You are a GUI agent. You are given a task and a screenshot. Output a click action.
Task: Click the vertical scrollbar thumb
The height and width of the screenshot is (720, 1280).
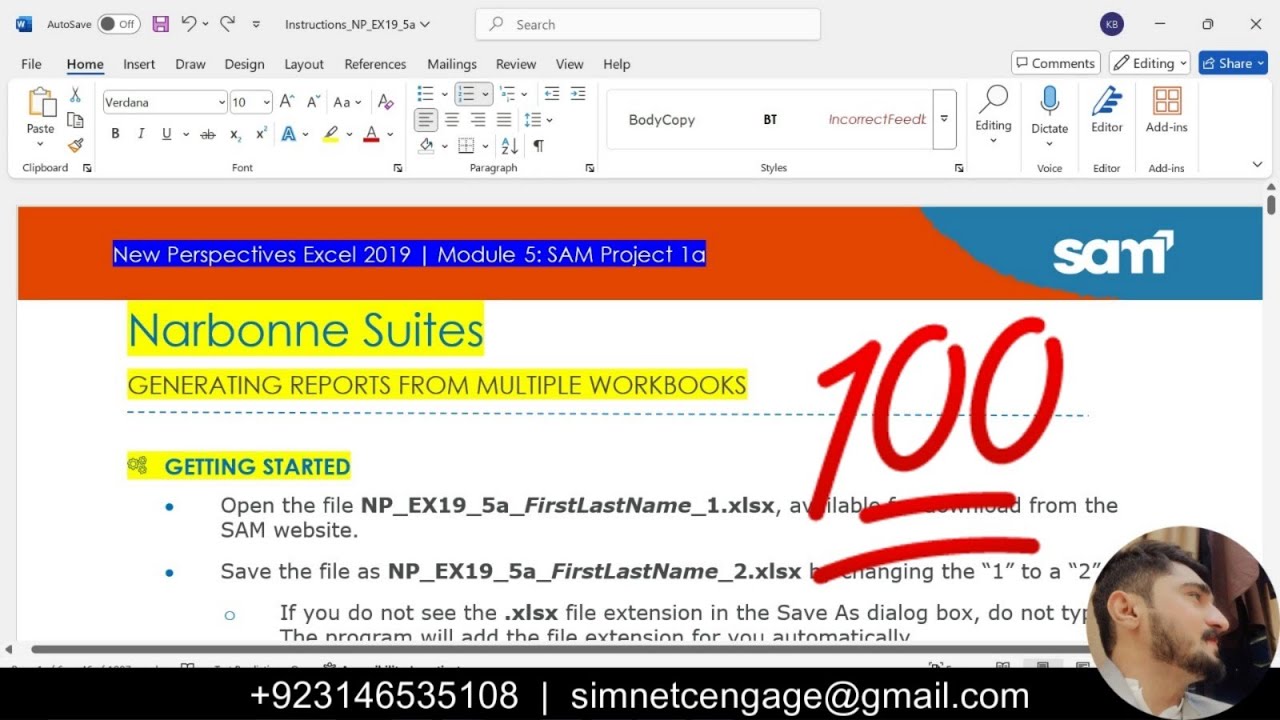(x=1271, y=203)
